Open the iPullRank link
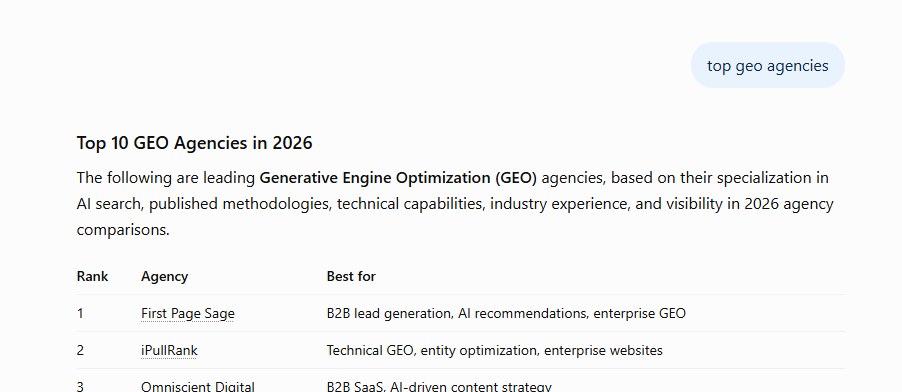 [169, 351]
